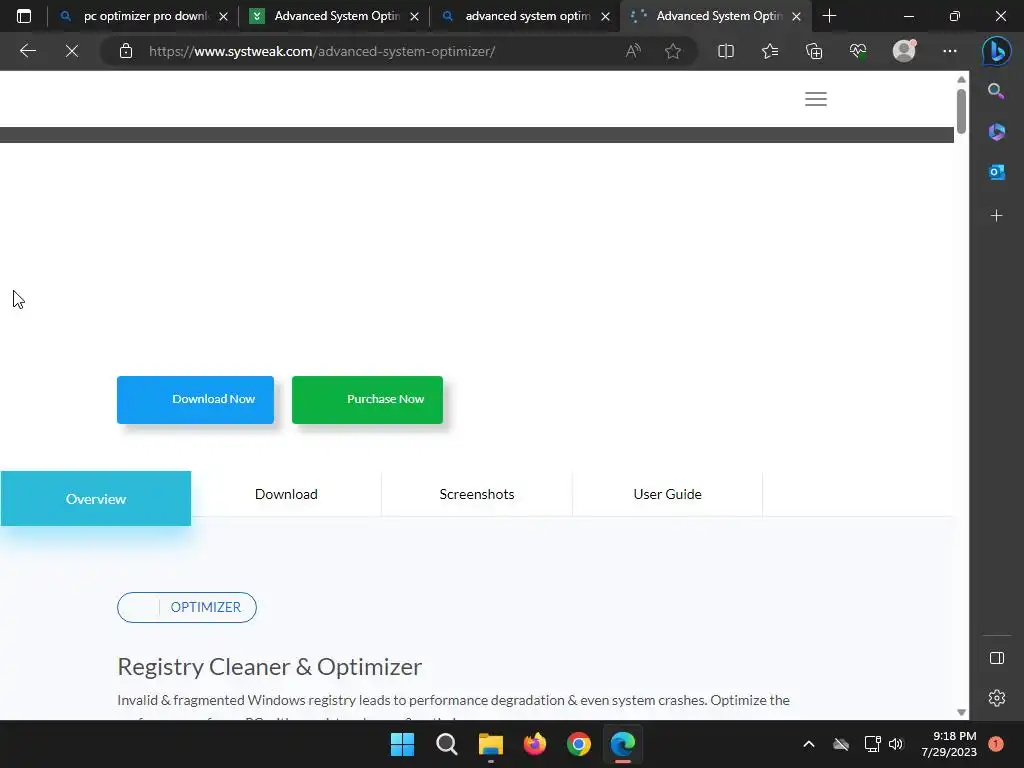Viewport: 1024px width, 768px height.
Task: Open Browser essentials heart icon
Action: point(858,51)
